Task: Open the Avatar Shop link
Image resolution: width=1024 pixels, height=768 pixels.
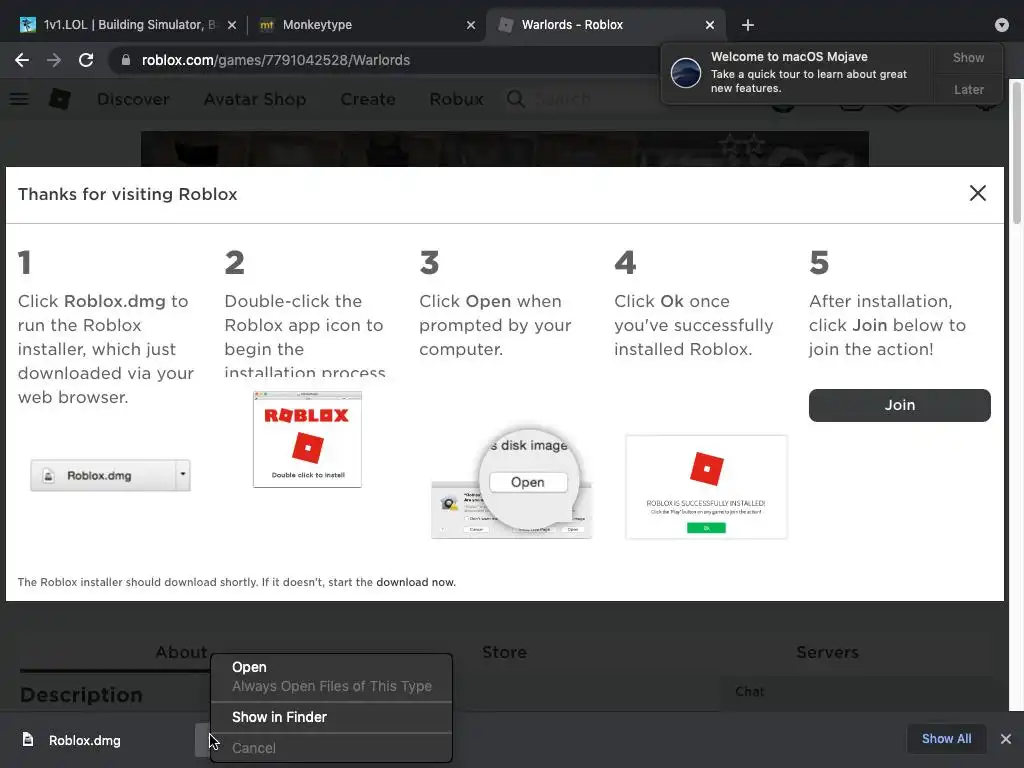Action: point(255,99)
